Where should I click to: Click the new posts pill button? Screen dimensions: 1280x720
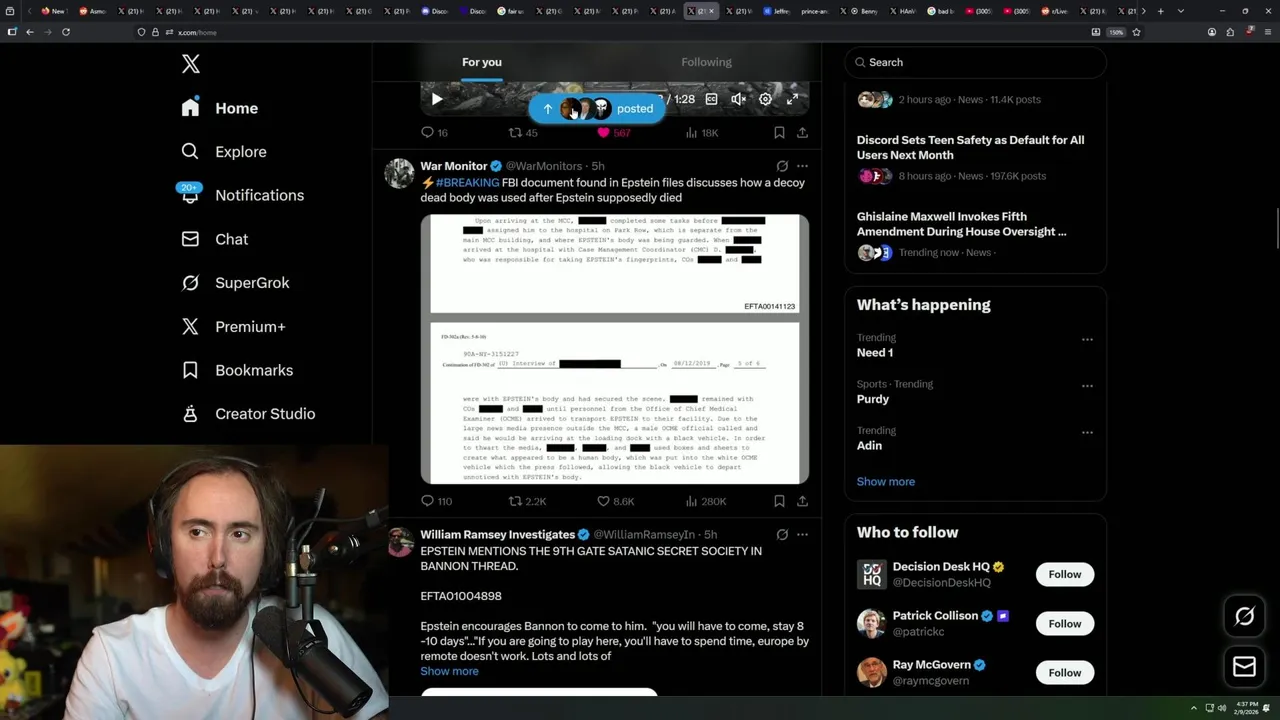pos(597,109)
